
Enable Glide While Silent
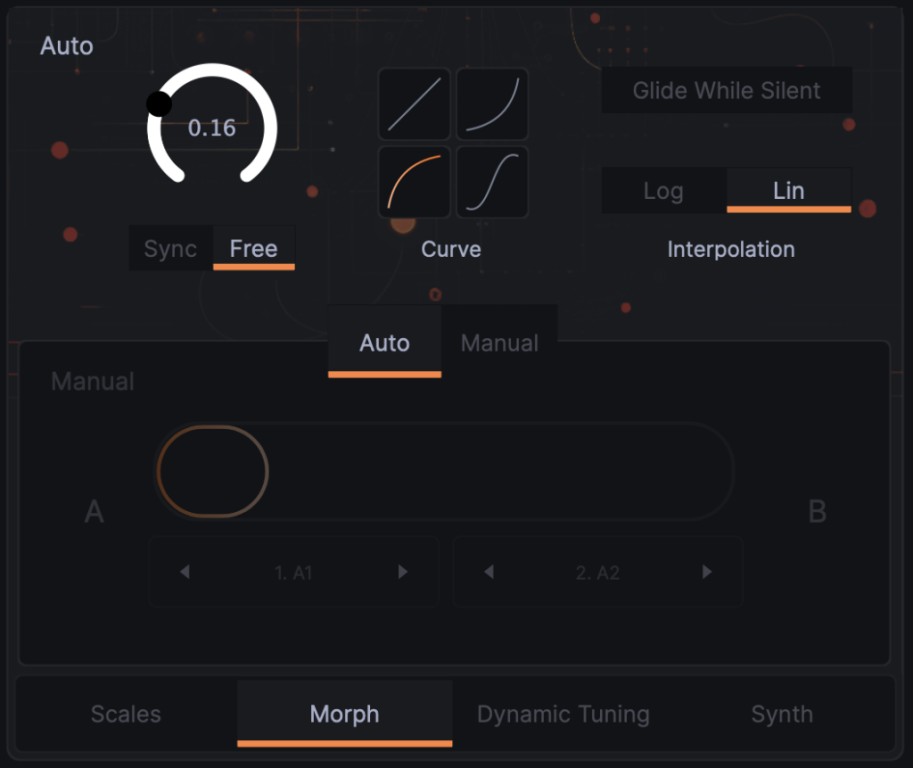[726, 91]
